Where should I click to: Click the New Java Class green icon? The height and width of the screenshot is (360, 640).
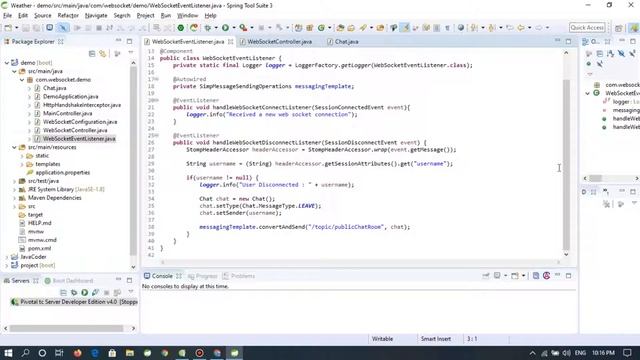coord(321,28)
